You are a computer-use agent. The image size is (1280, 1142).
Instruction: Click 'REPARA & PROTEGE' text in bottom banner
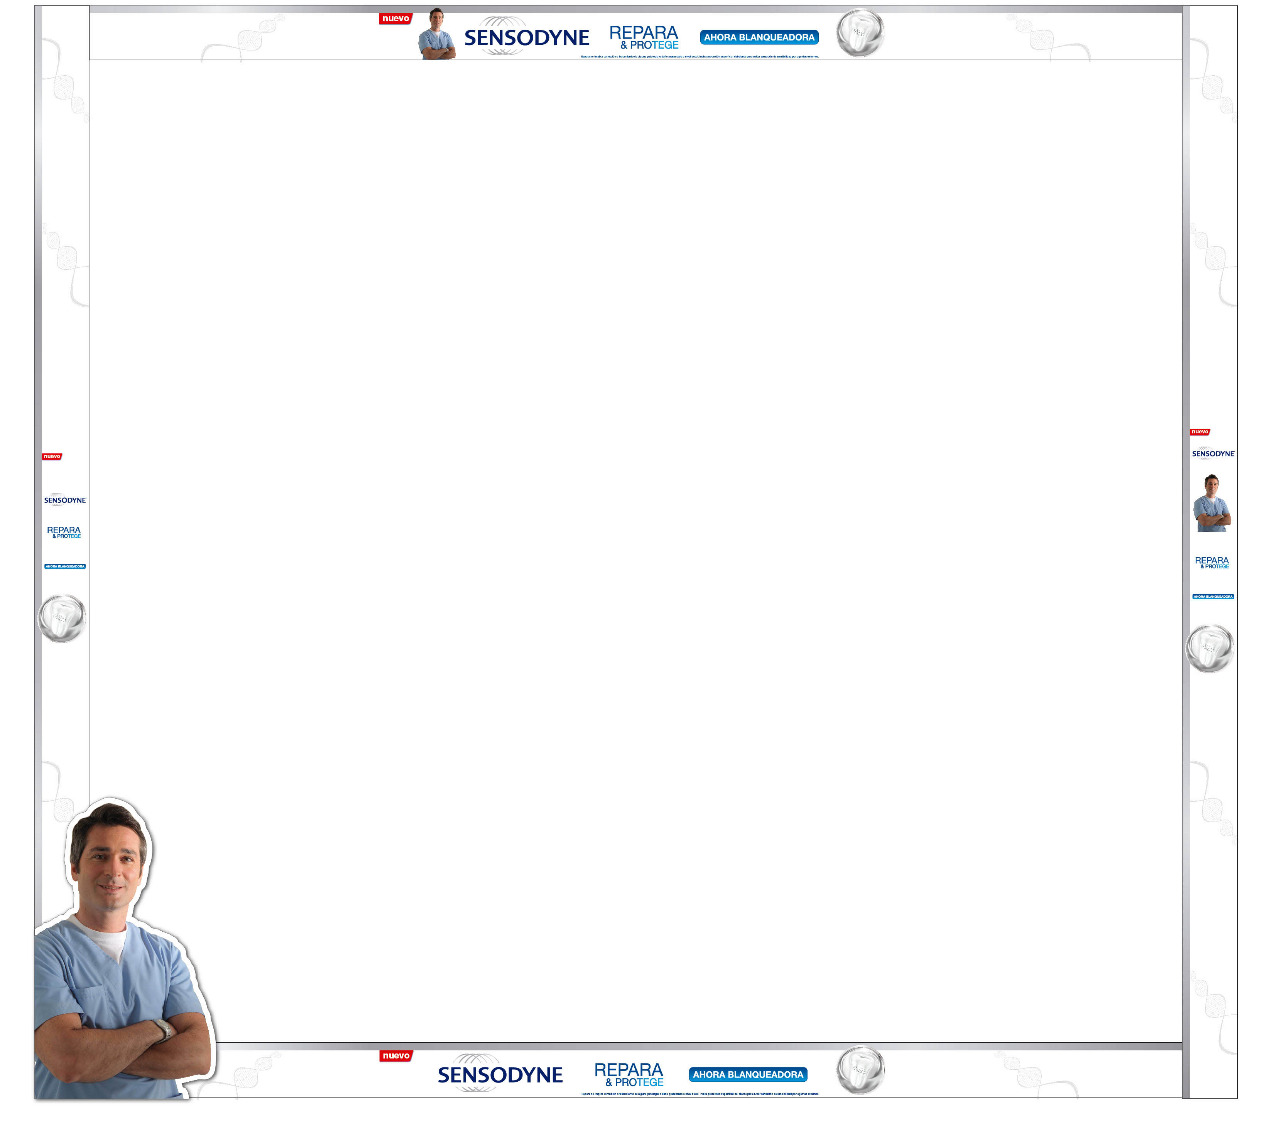(x=629, y=1075)
